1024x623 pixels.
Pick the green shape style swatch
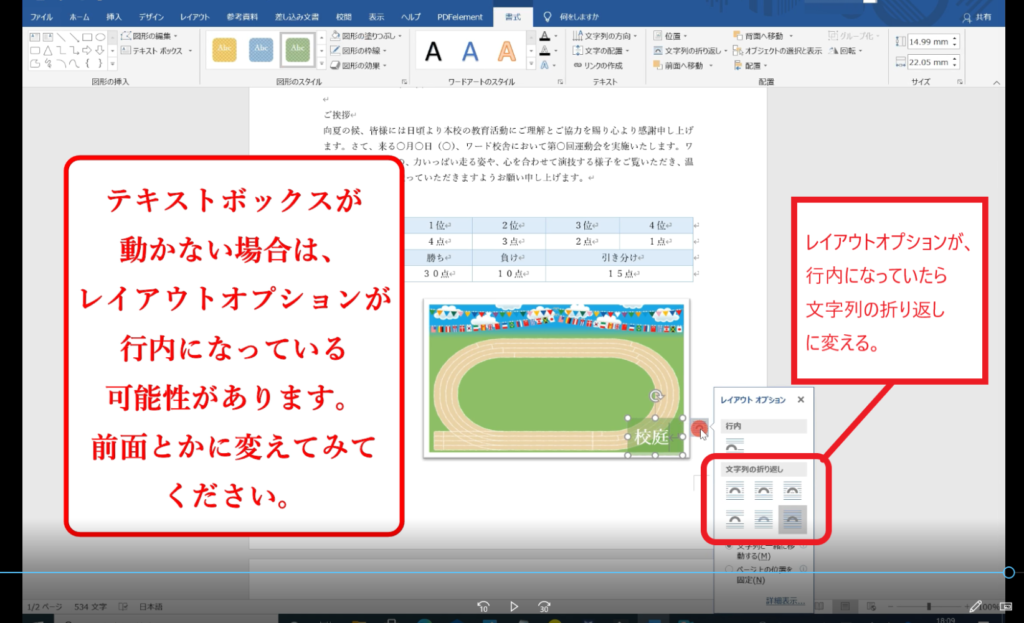click(296, 48)
